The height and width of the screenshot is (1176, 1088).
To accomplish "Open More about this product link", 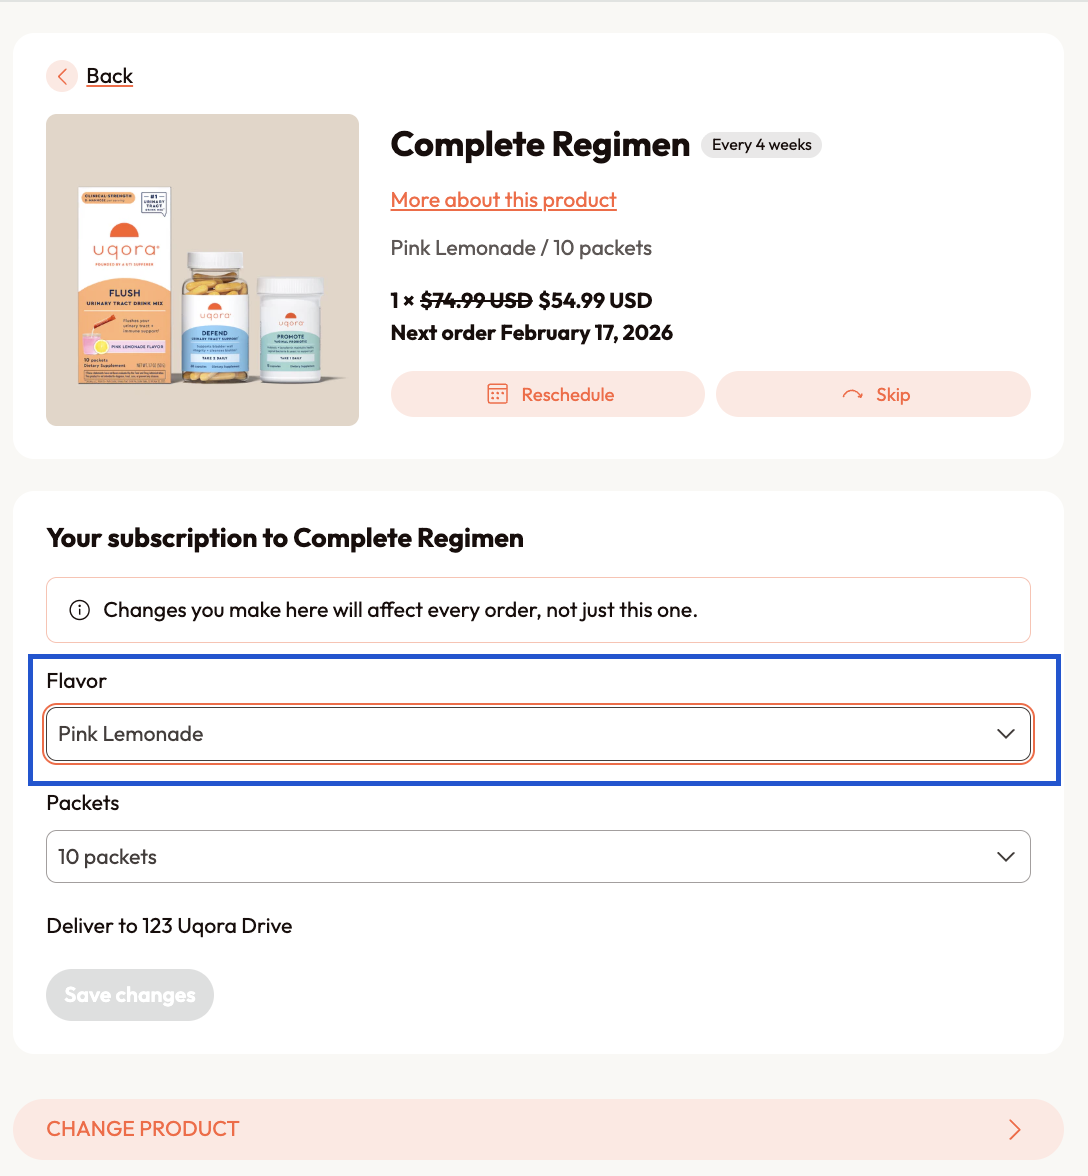I will 503,200.
